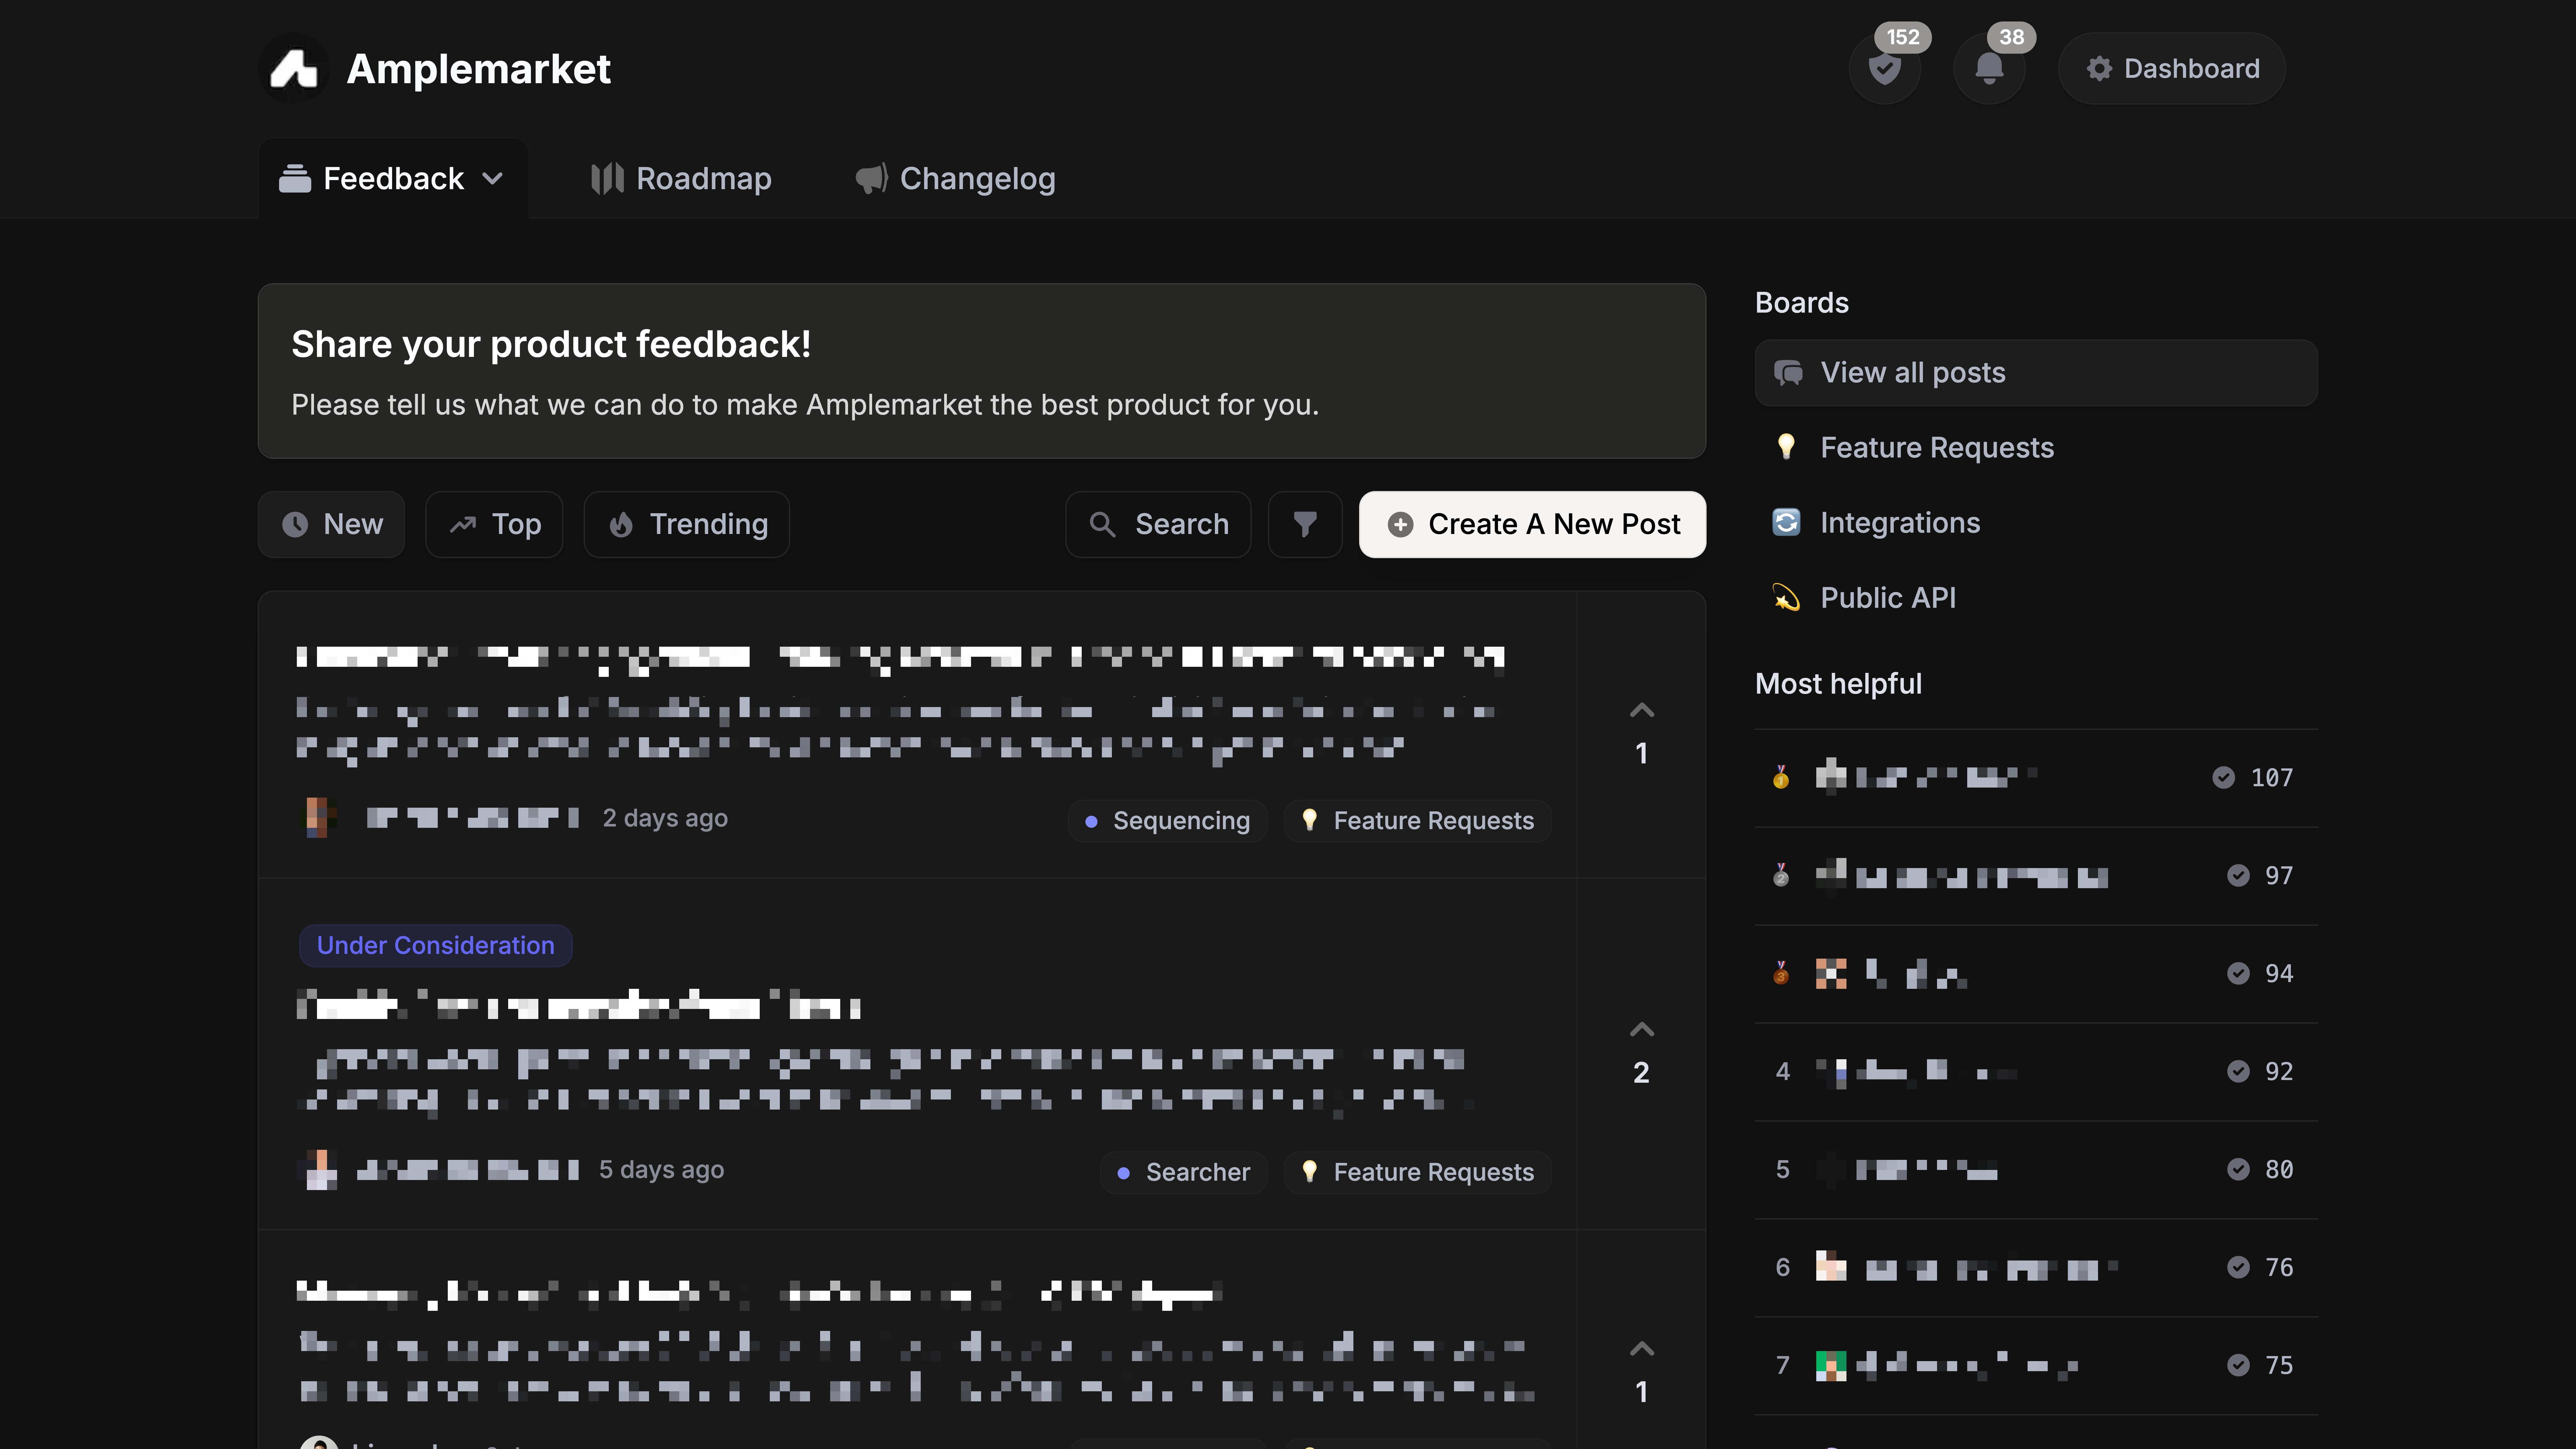Image resolution: width=2576 pixels, height=1449 pixels.
Task: Select the Sequencing tag on the first post
Action: point(1167,820)
